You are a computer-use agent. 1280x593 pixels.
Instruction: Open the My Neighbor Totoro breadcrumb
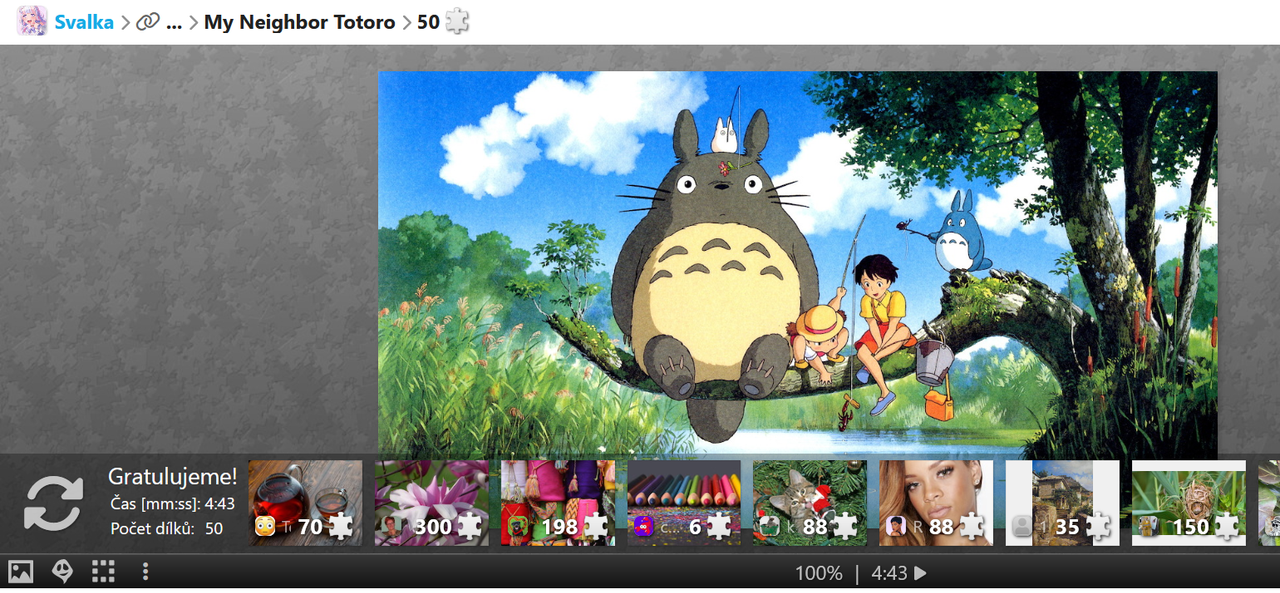pyautogui.click(x=300, y=22)
